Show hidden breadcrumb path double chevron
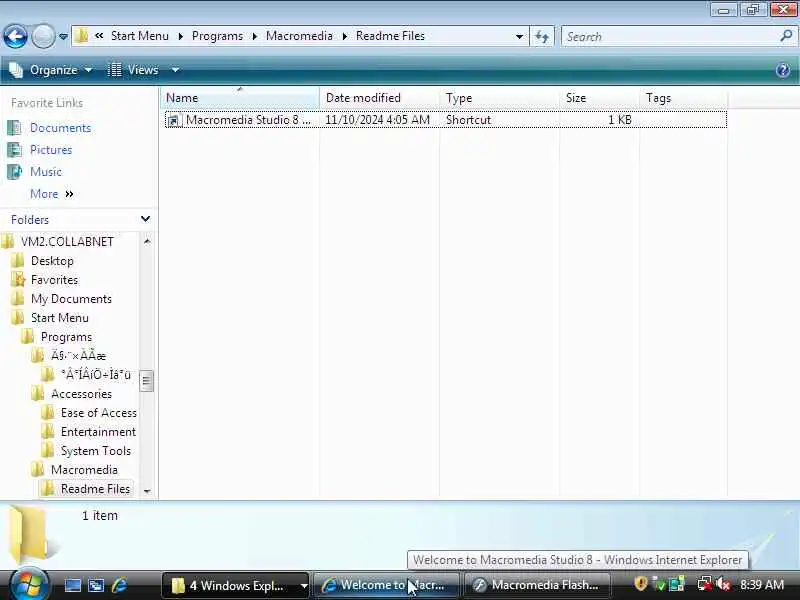 point(99,36)
